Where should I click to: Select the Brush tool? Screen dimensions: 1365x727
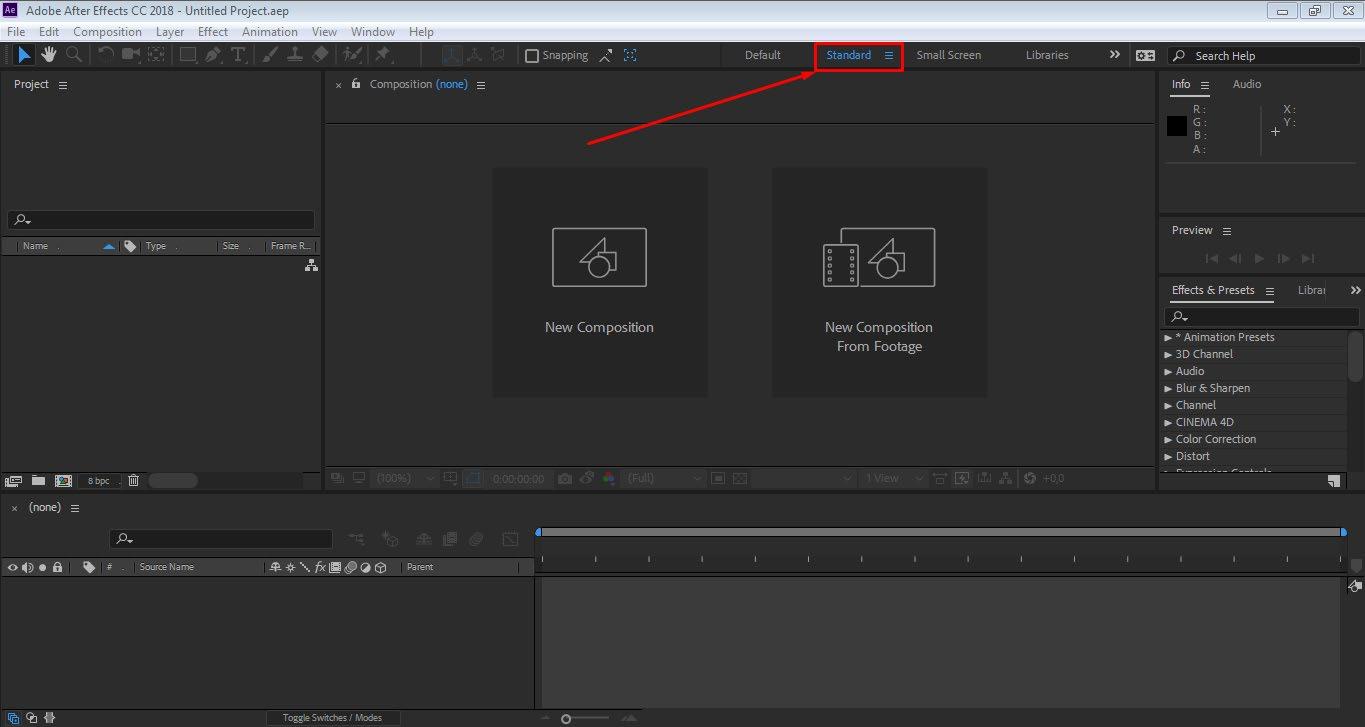click(x=270, y=55)
